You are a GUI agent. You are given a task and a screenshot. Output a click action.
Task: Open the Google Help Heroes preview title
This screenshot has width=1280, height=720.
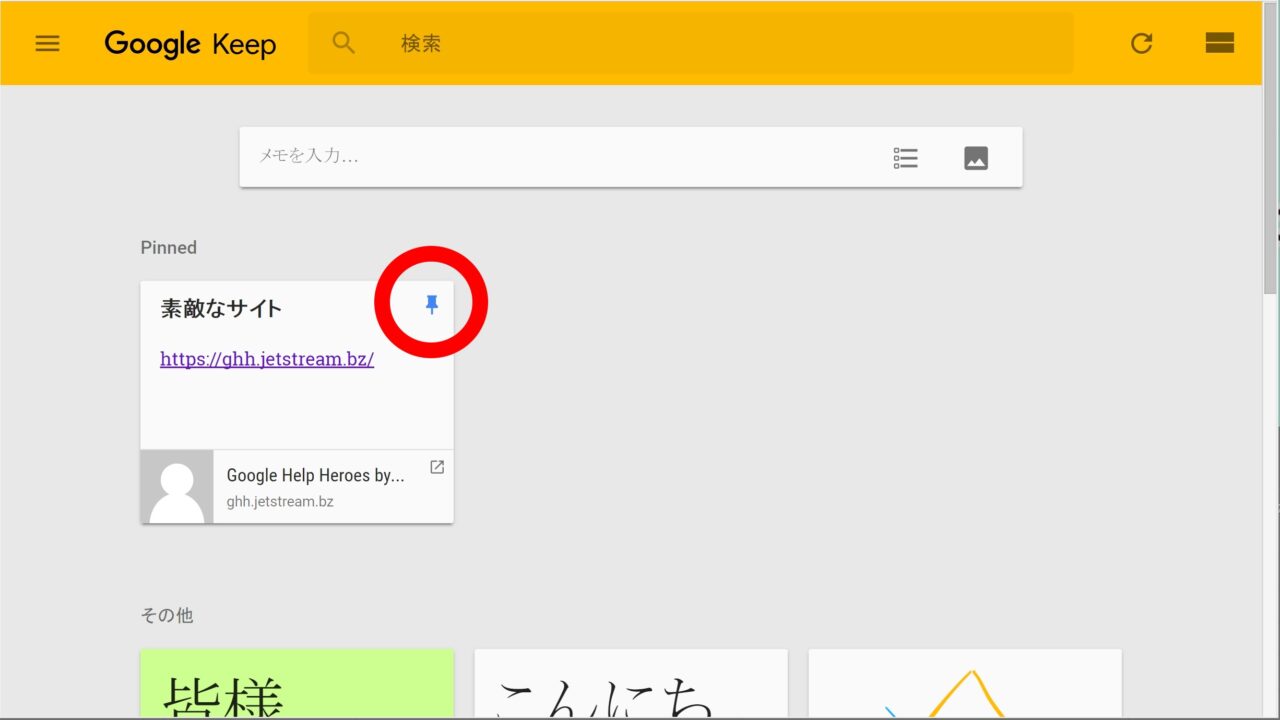[315, 476]
